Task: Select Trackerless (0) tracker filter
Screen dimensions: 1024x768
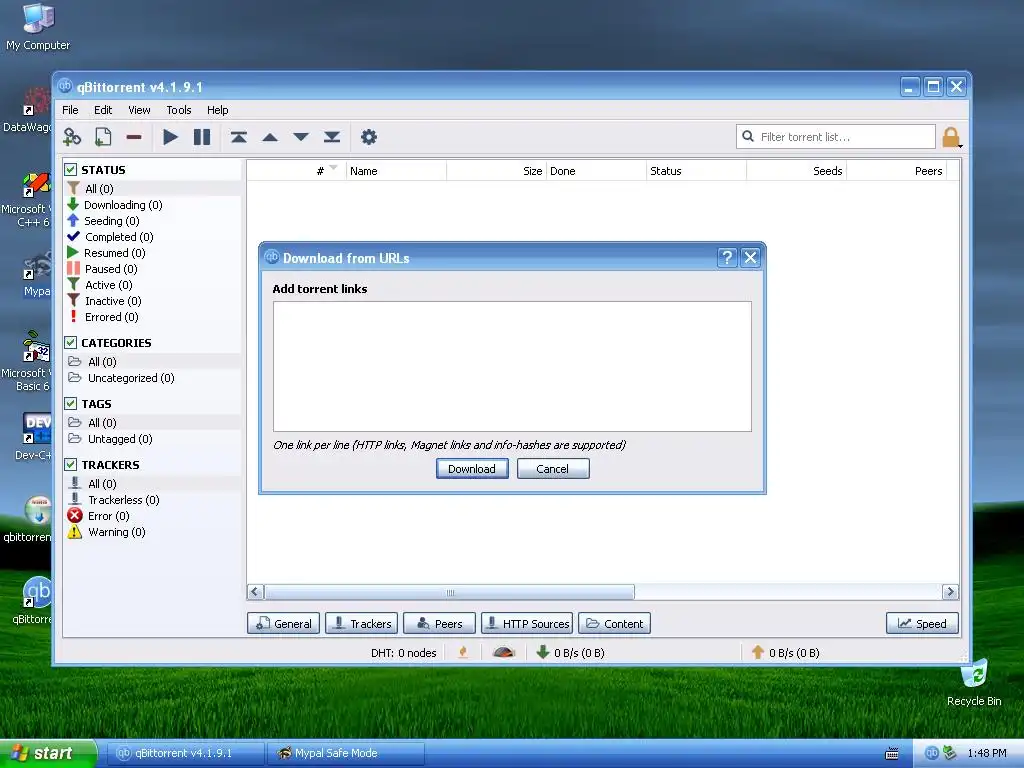Action: [x=123, y=500]
